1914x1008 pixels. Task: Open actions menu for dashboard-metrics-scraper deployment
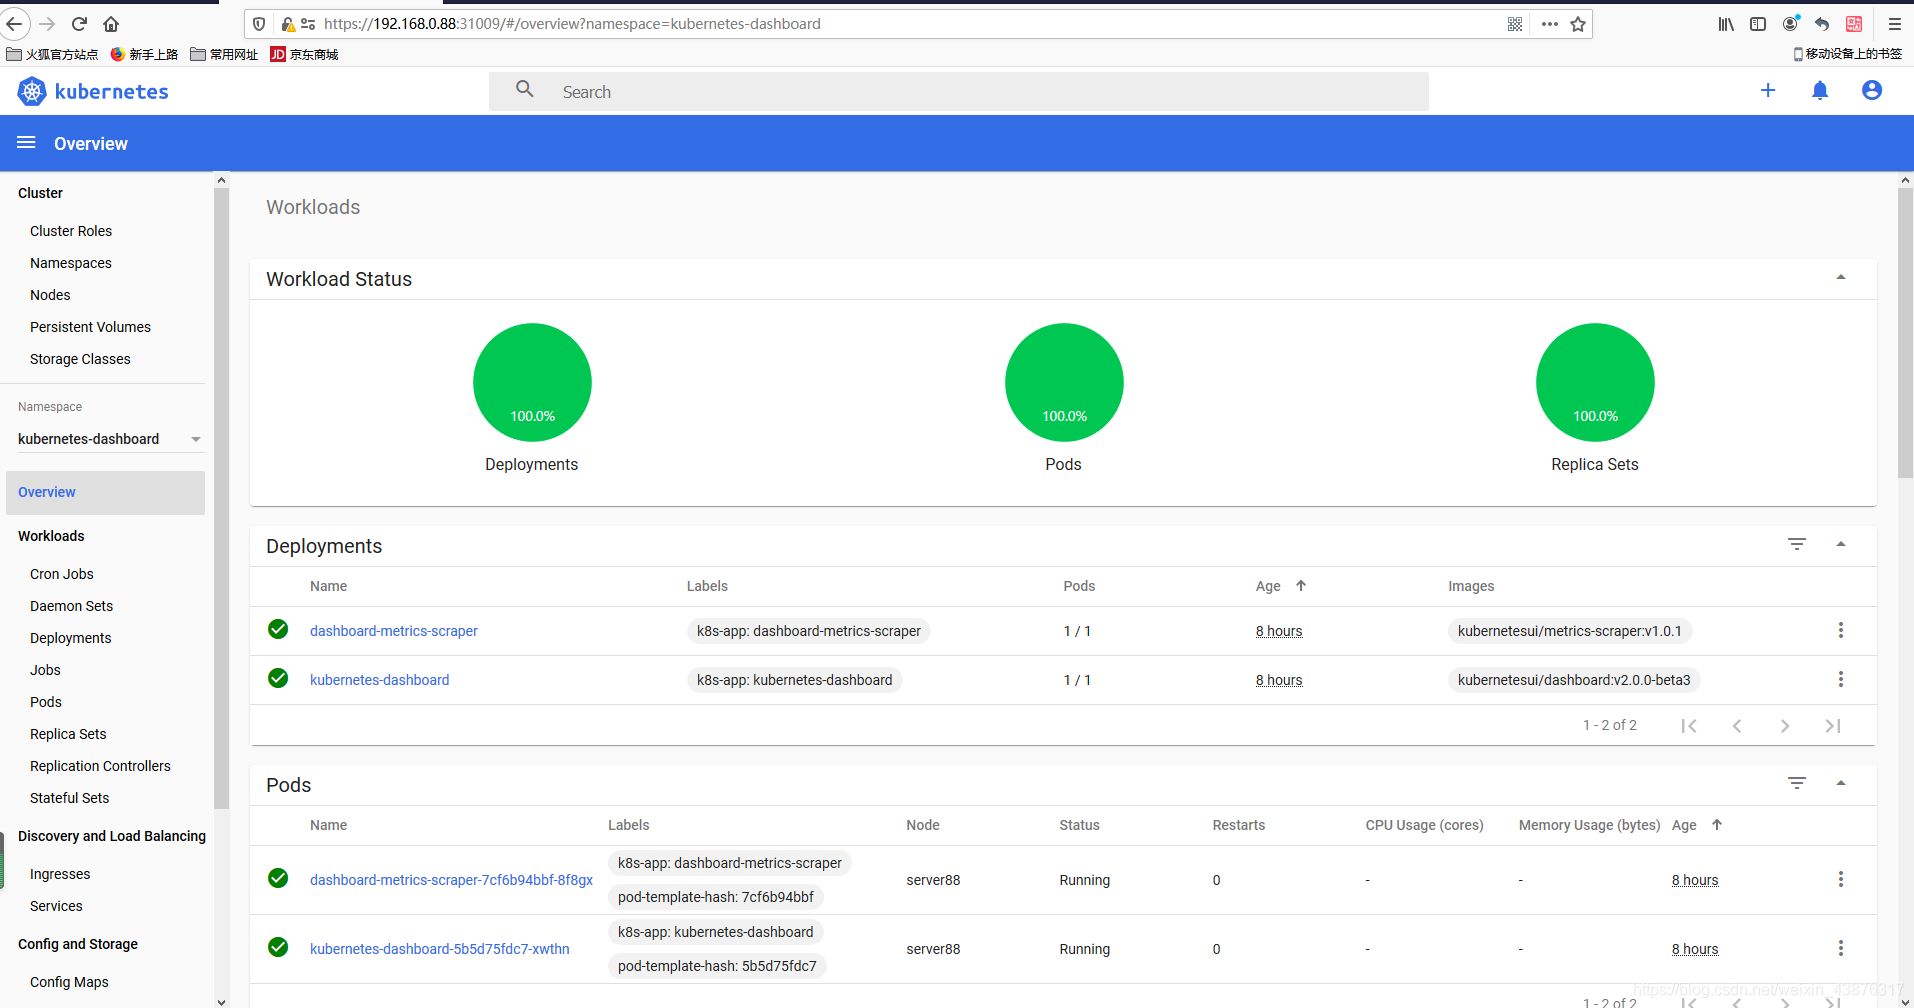click(1840, 630)
